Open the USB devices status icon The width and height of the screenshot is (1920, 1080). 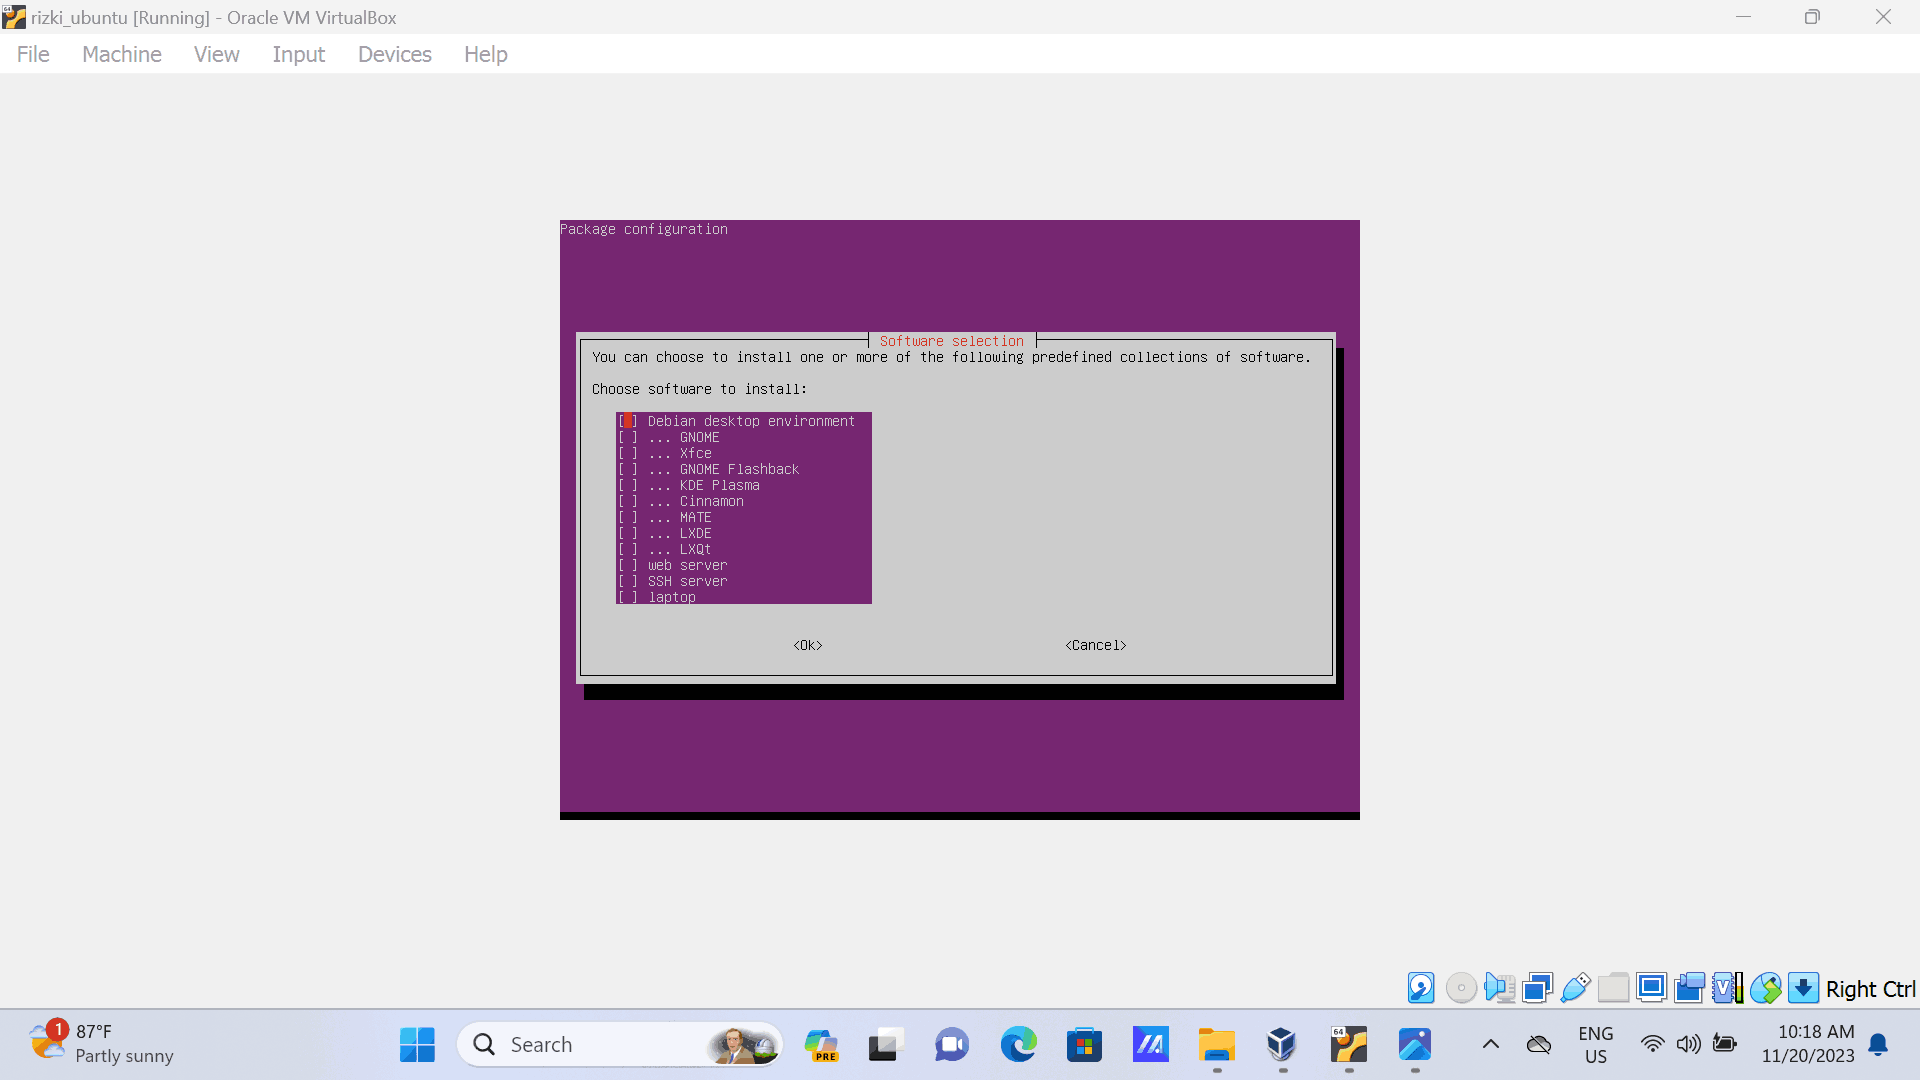coord(1575,988)
